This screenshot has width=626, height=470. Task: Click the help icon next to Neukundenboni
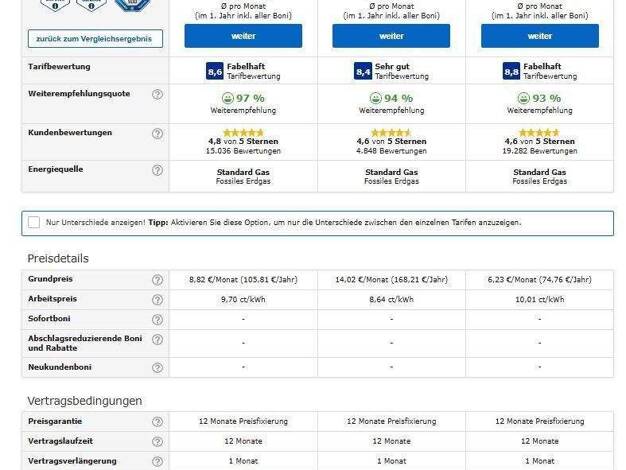[157, 368]
